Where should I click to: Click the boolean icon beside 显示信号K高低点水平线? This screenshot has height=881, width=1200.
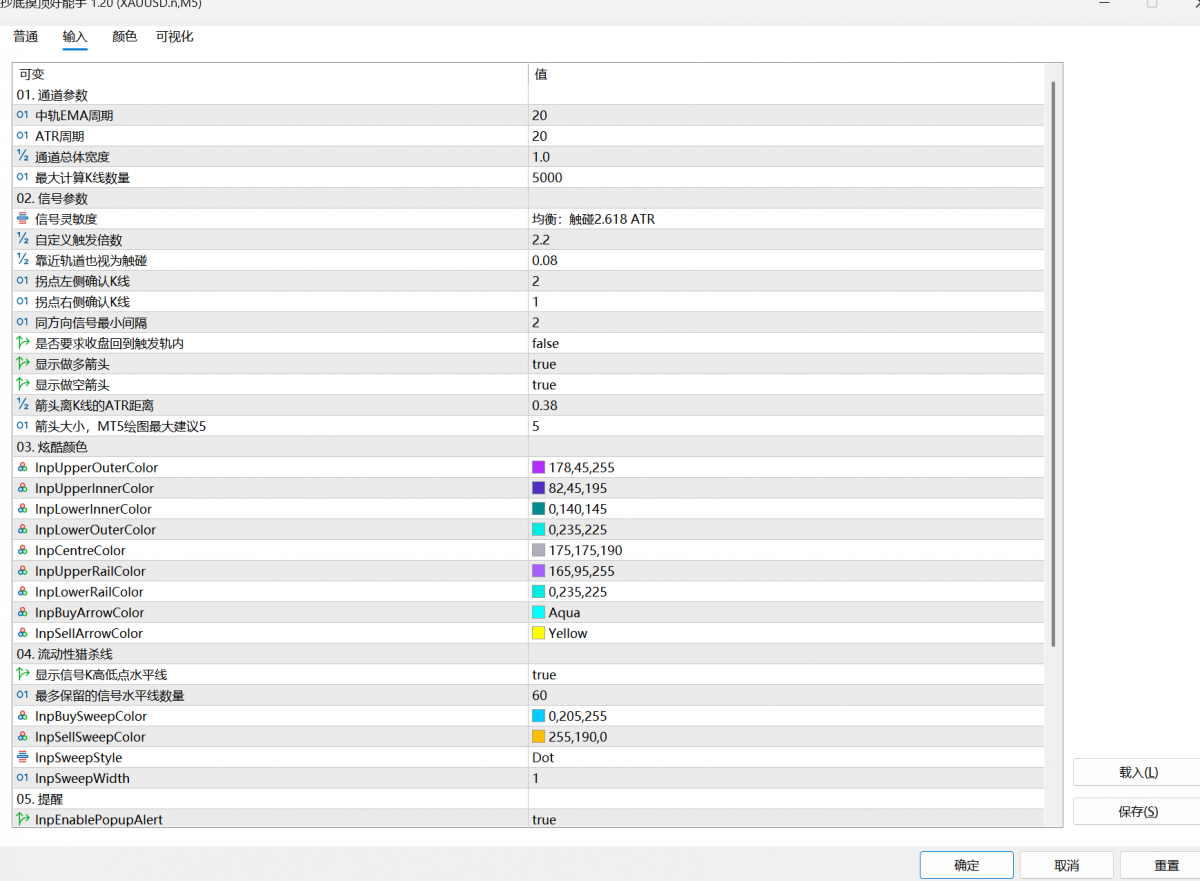[23, 675]
